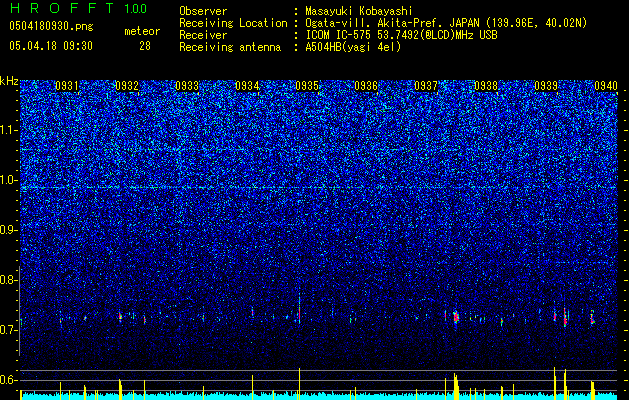
Task: Click the Receiver label
Action: tap(203, 35)
